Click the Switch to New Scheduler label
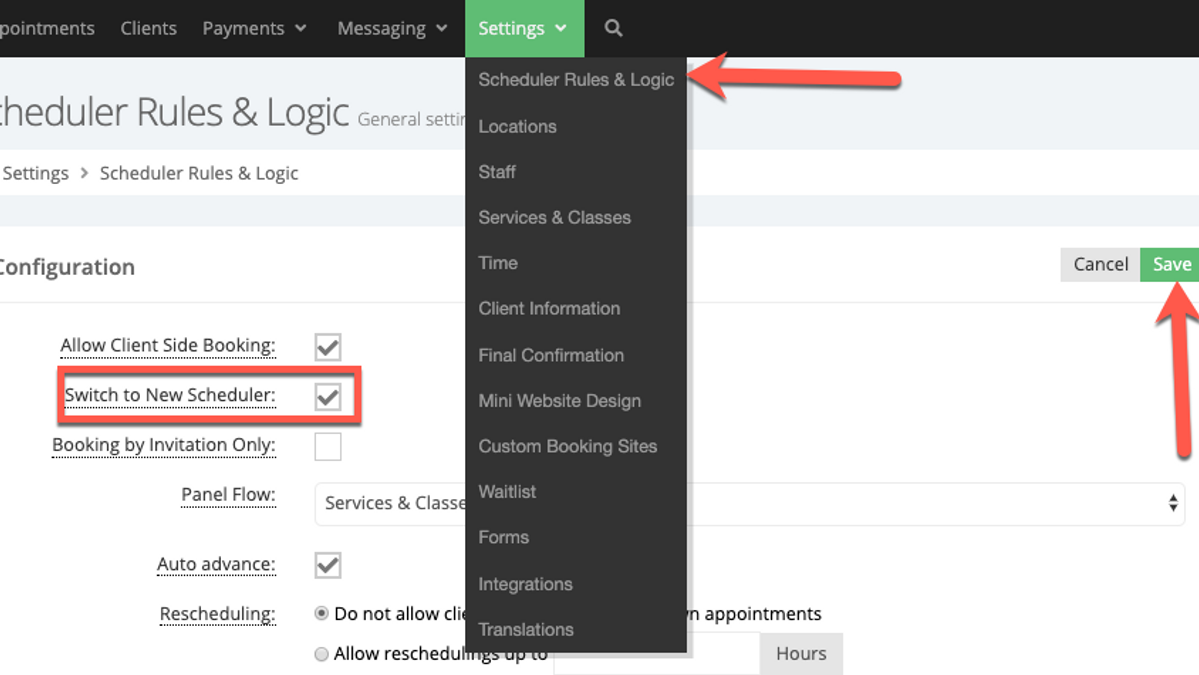Viewport: 1199px width, 675px height. (170, 395)
